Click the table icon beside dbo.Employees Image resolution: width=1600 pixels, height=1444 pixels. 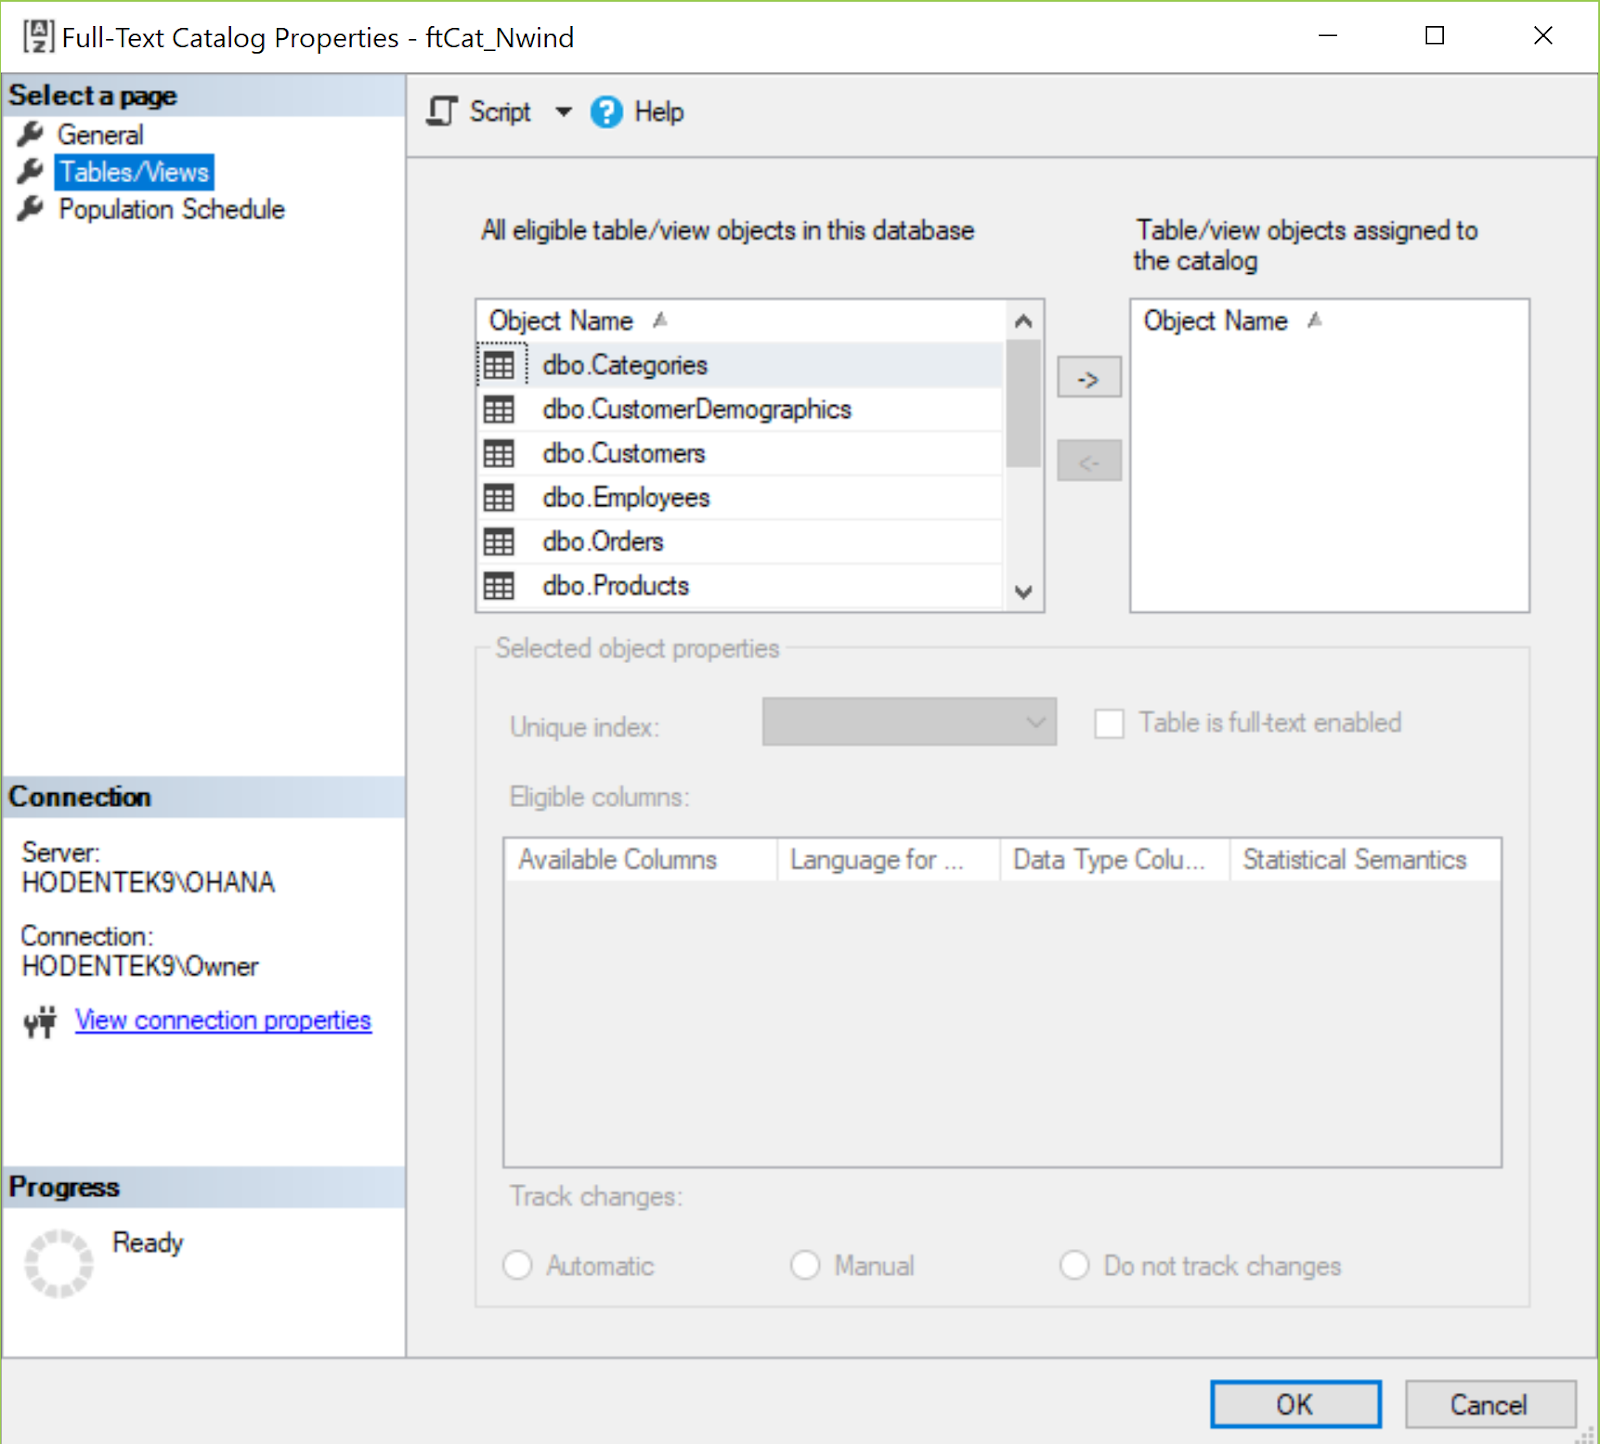(x=500, y=497)
